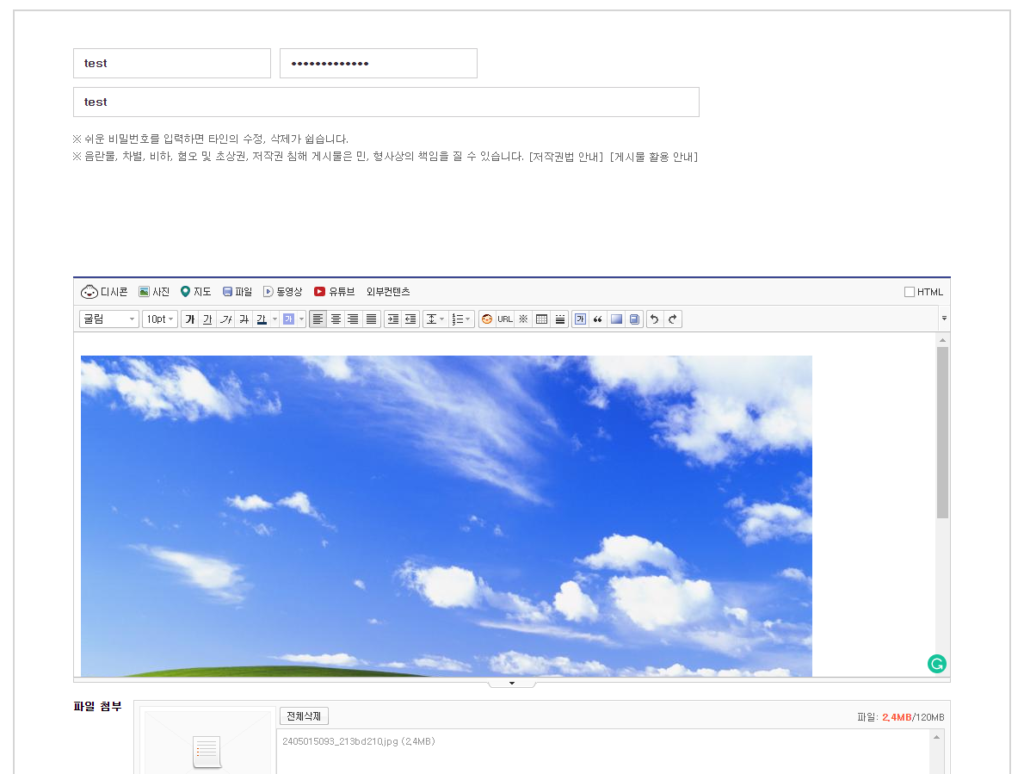Click the 전체삭제 delete all button
1024x774 pixels.
click(x=304, y=716)
